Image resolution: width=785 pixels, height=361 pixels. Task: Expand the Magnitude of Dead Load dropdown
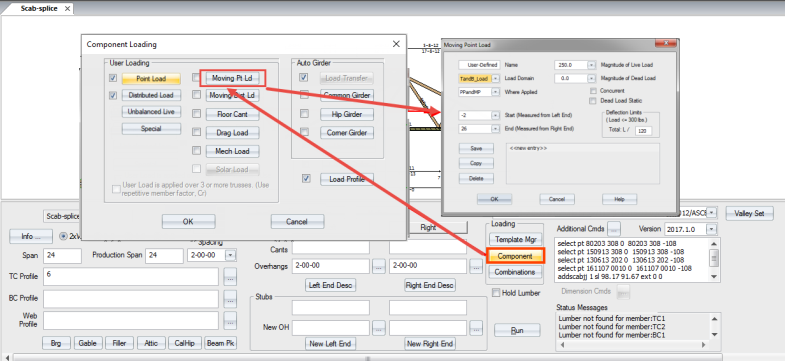591,79
